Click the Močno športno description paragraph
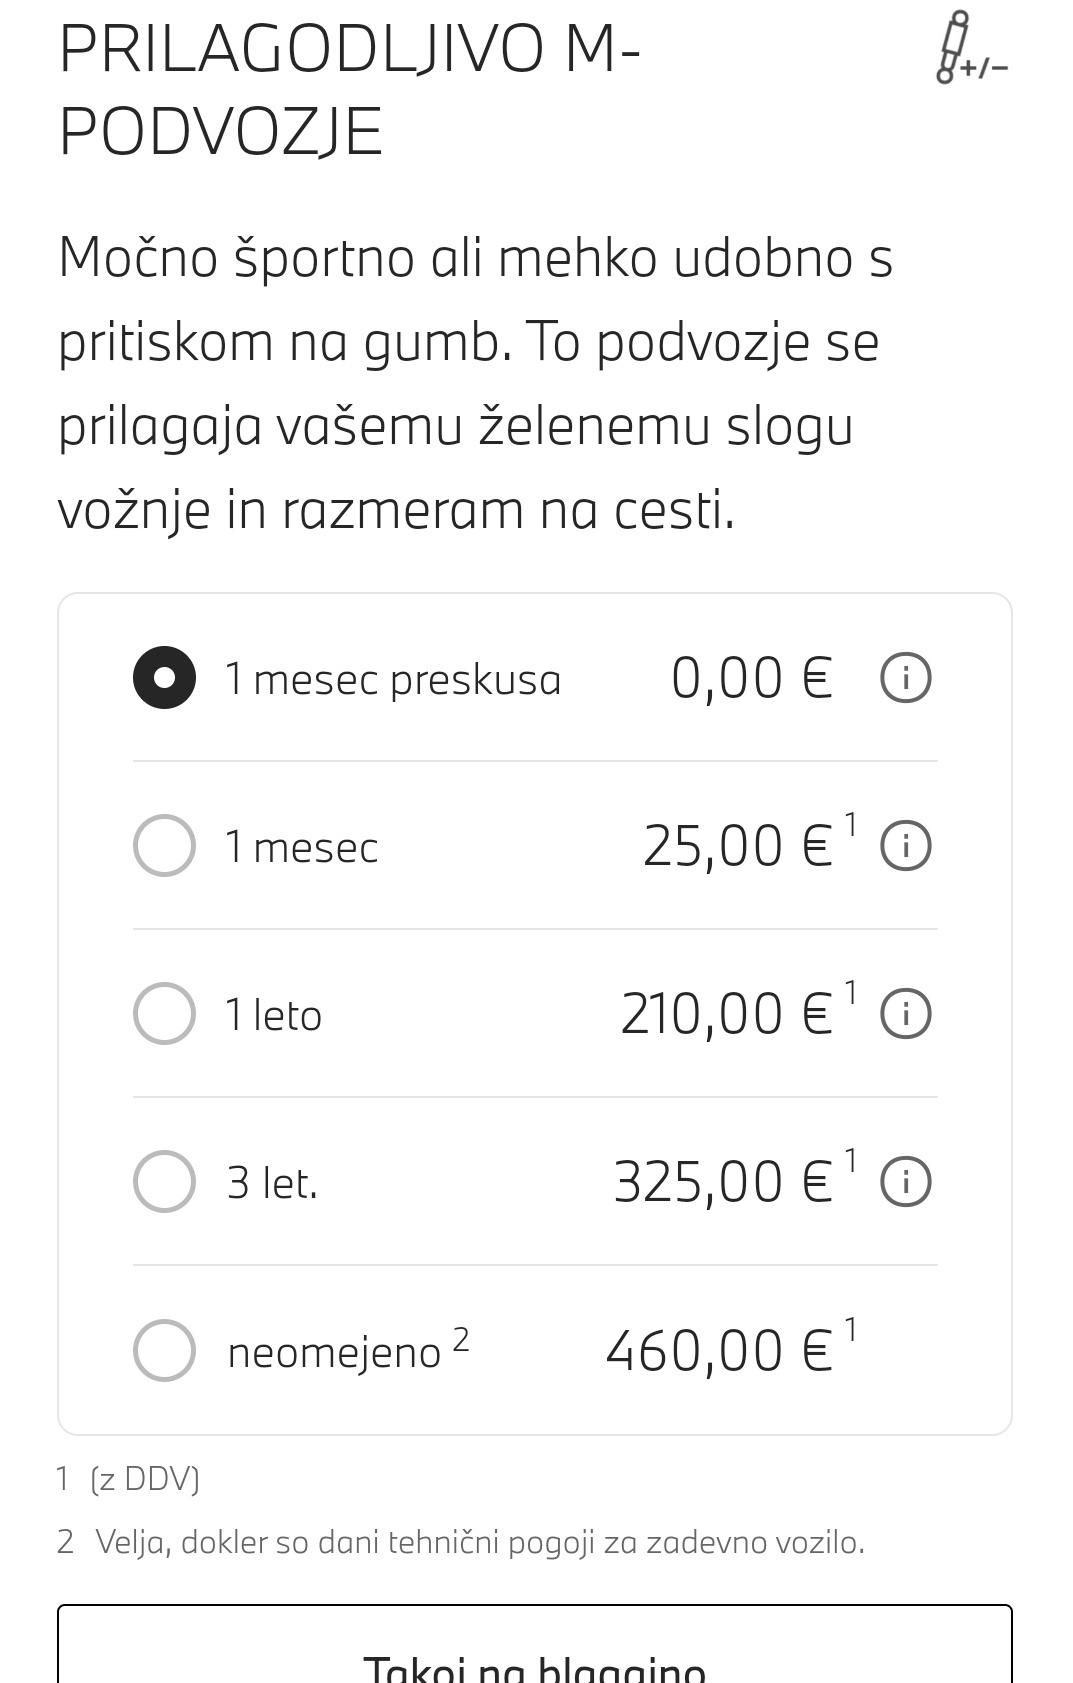 475,383
